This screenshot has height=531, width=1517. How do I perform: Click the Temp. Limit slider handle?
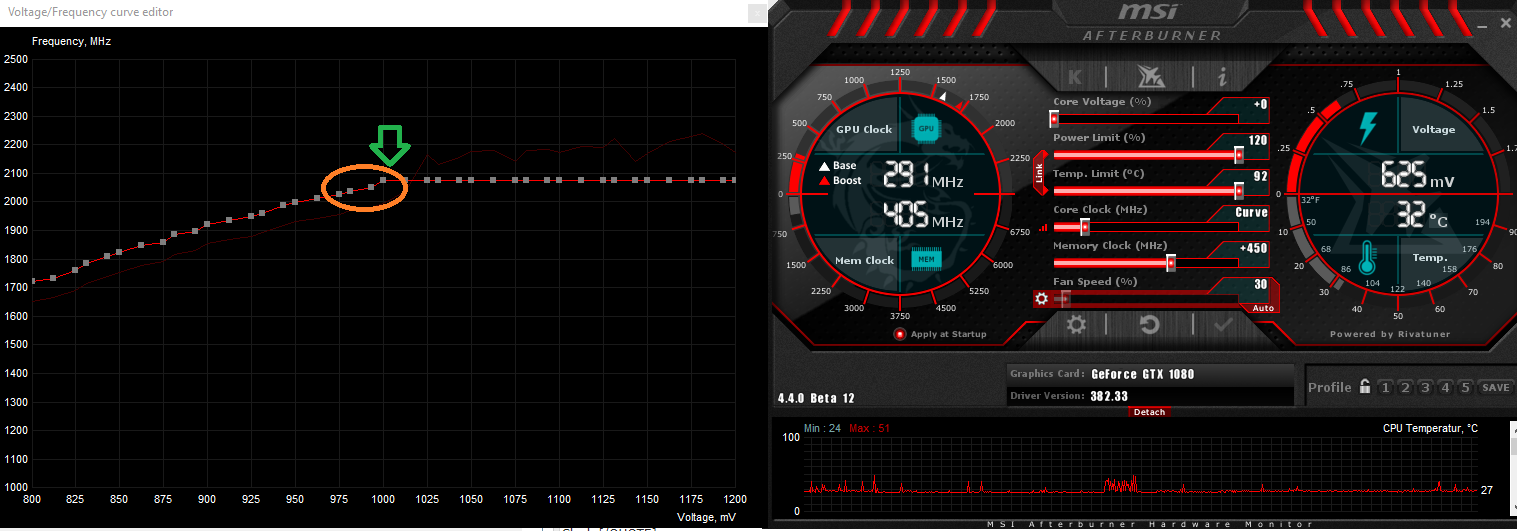(x=1239, y=191)
